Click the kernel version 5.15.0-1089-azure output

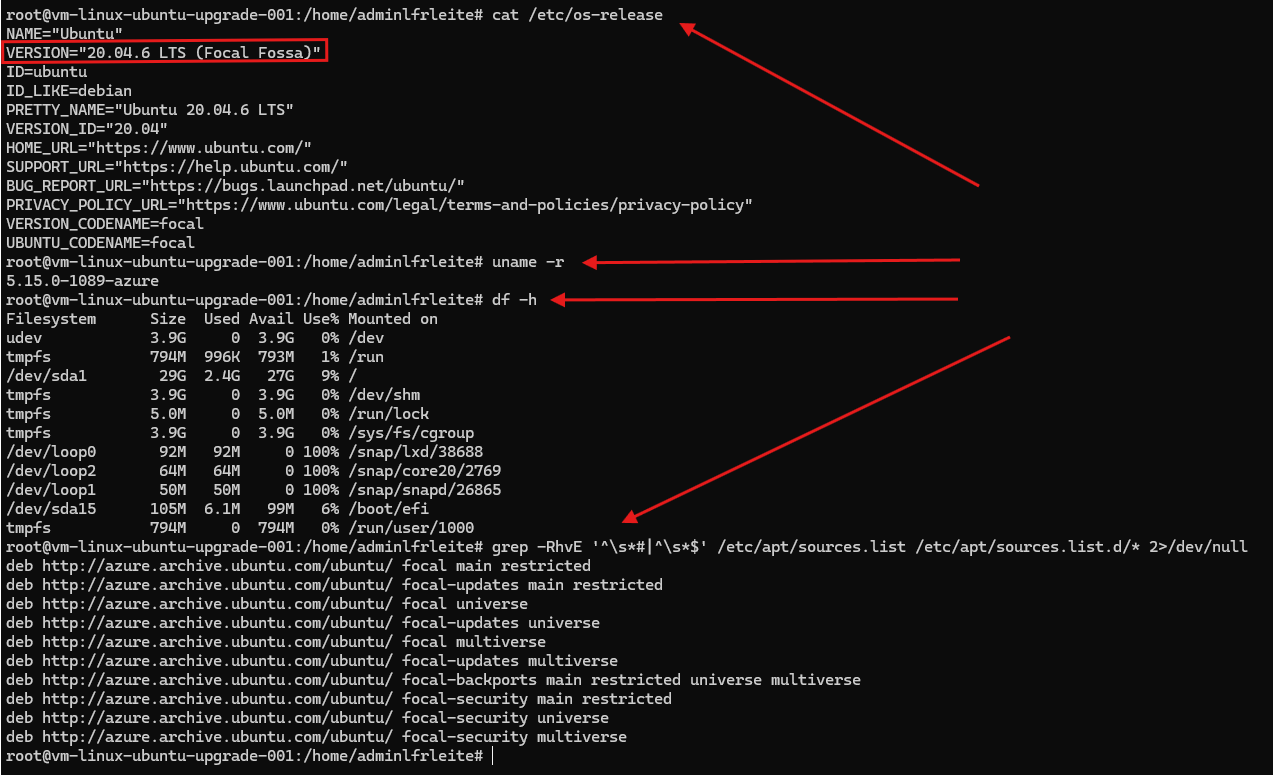coord(82,281)
